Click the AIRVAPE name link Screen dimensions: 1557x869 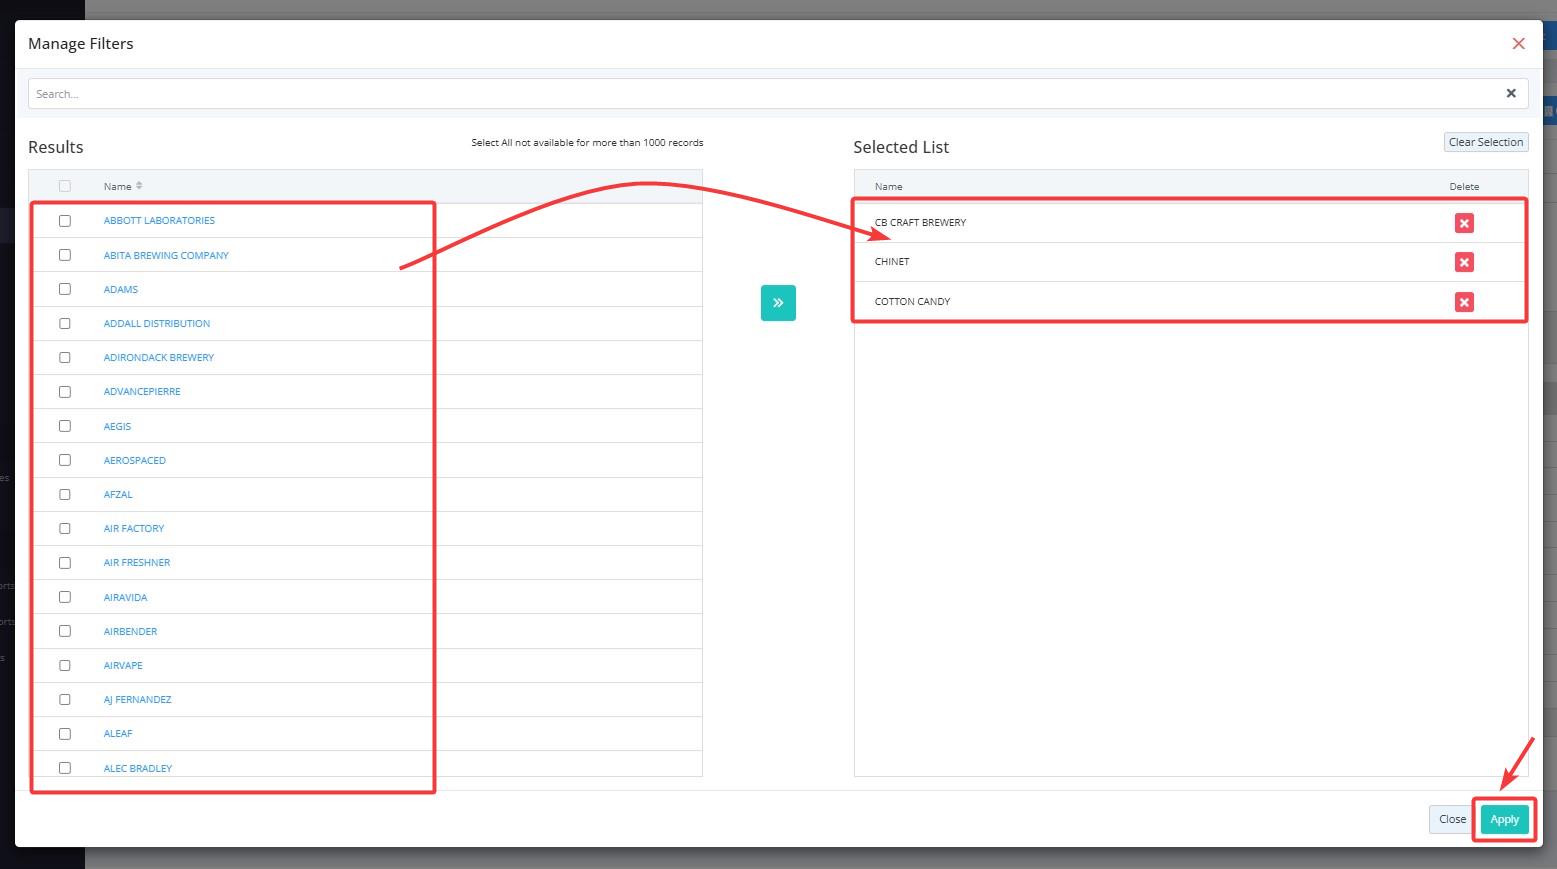[x=123, y=665]
